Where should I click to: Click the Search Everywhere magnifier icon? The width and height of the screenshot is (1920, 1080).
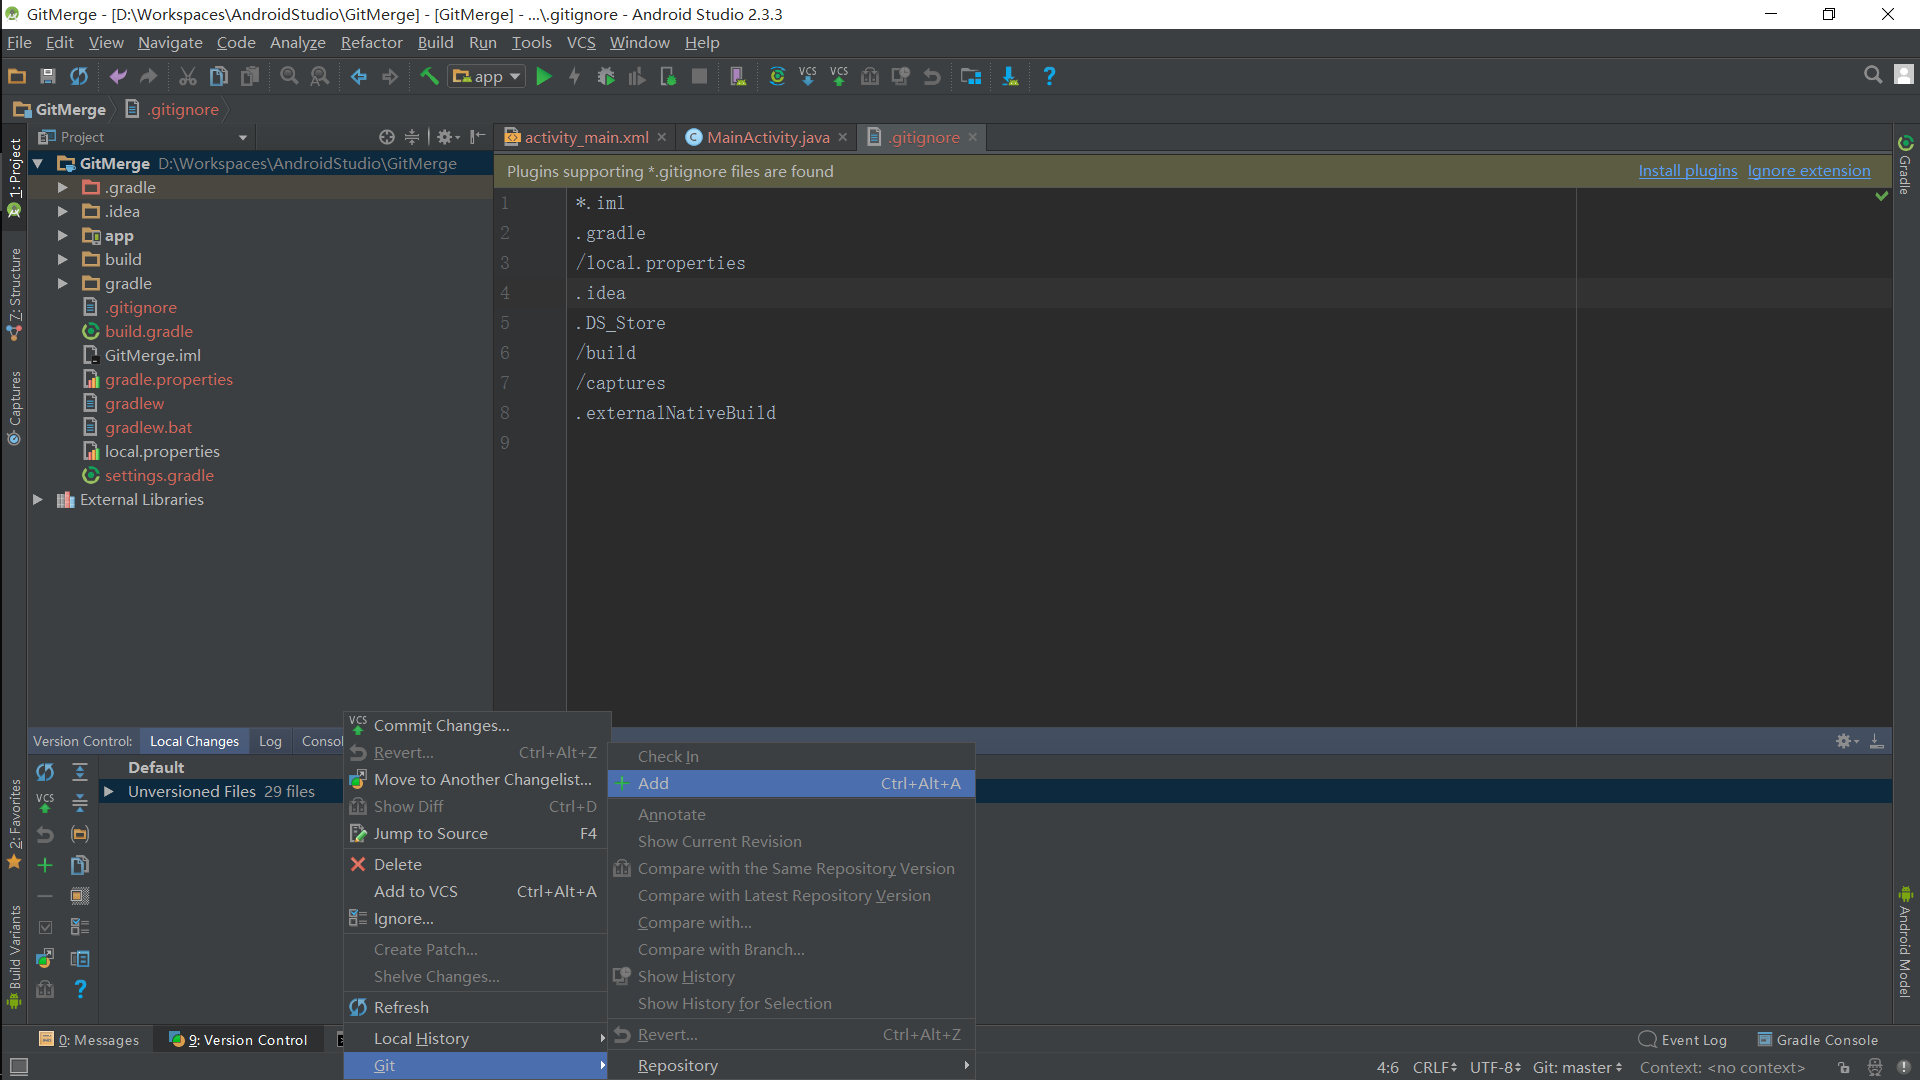pos(1873,75)
